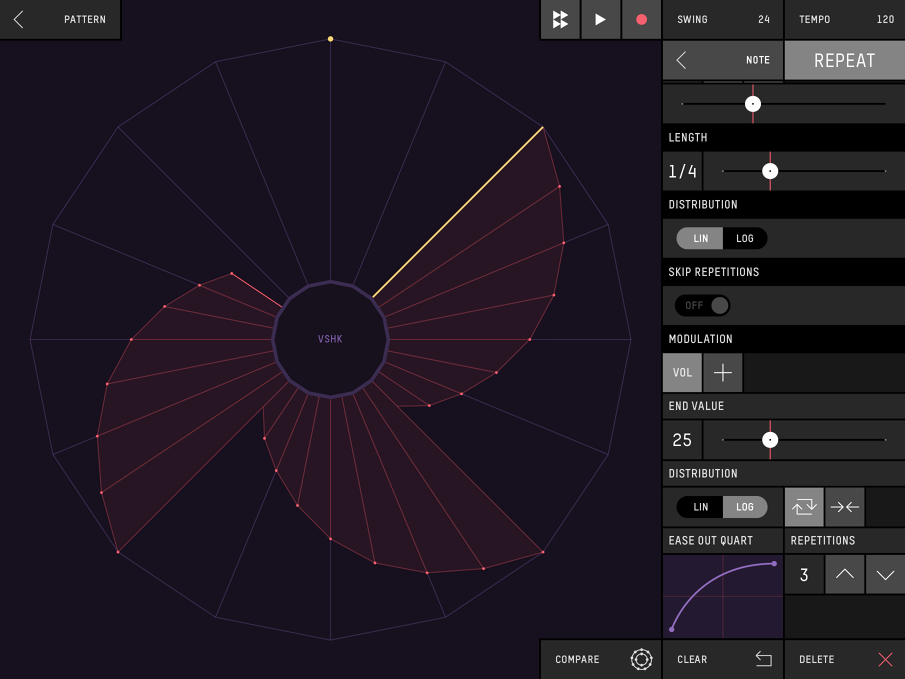Start playback with the play button
The width and height of the screenshot is (905, 679).
coord(600,19)
